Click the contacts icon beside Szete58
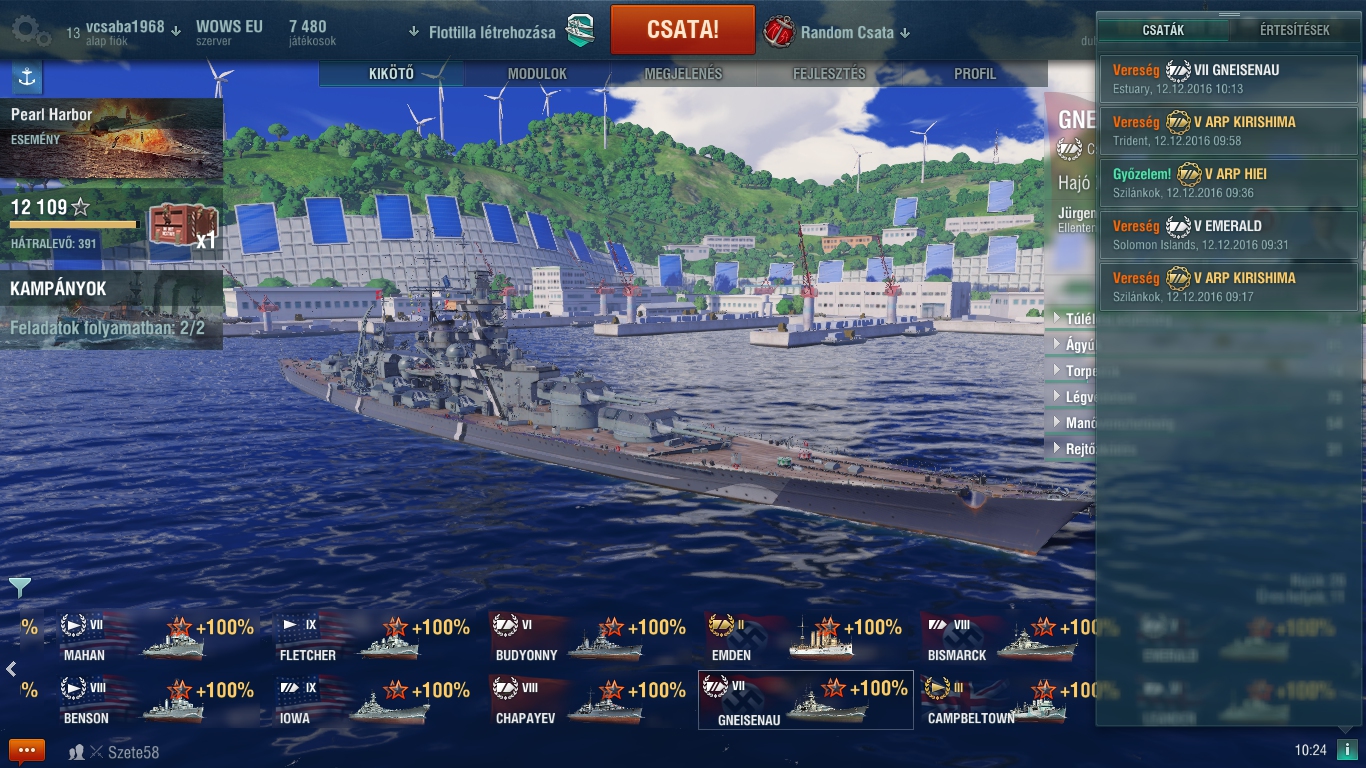Screen dimensions: 1366x768 click(x=76, y=752)
